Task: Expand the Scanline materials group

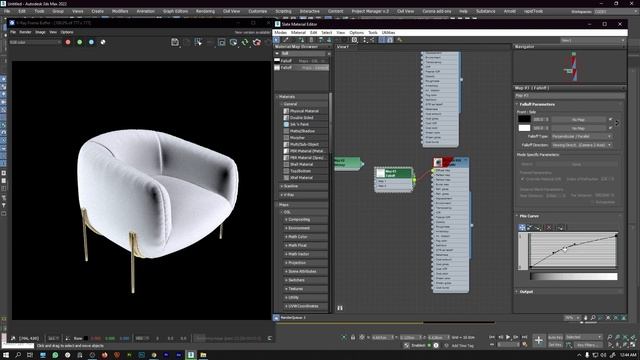Action: pos(282,186)
